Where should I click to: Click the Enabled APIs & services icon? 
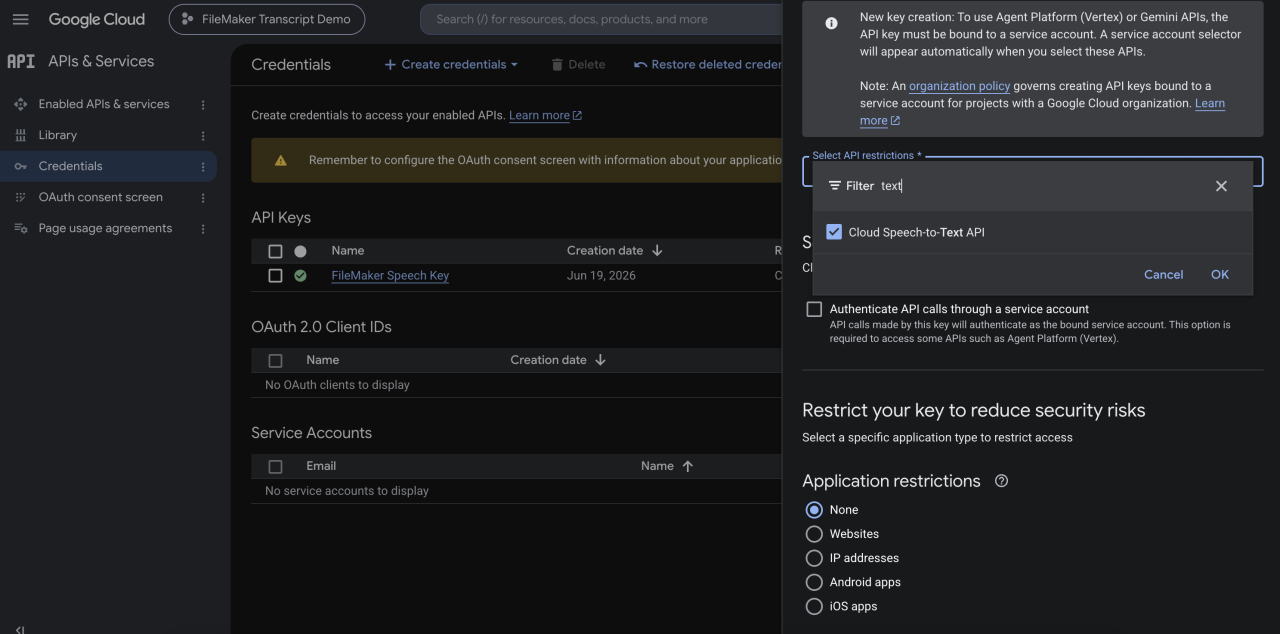point(20,104)
